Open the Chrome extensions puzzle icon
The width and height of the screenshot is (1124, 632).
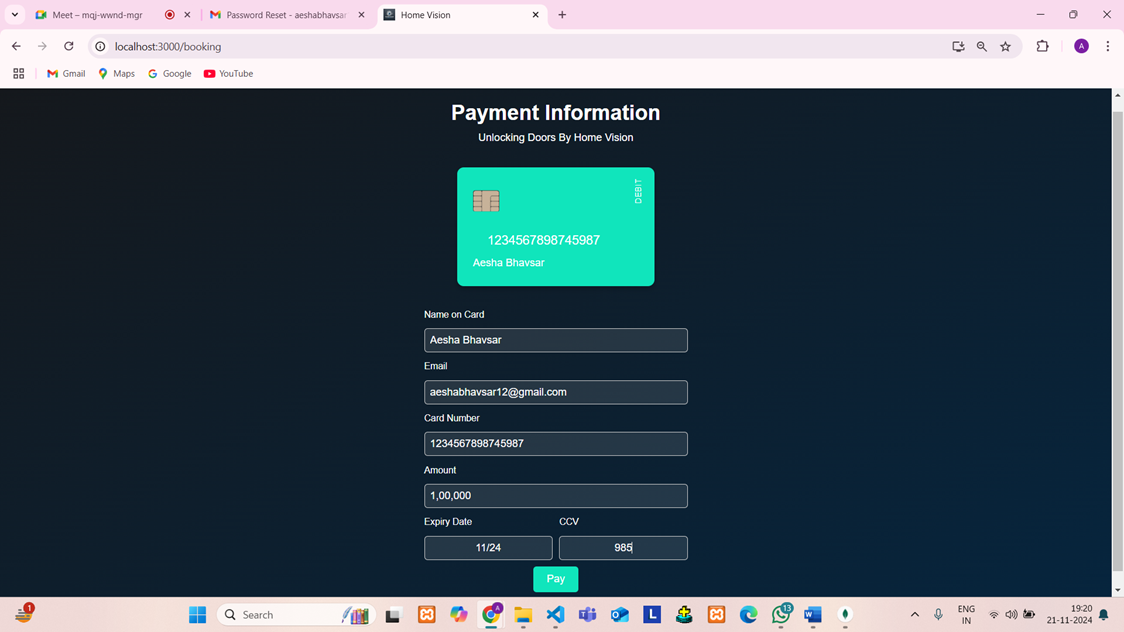click(x=1042, y=46)
